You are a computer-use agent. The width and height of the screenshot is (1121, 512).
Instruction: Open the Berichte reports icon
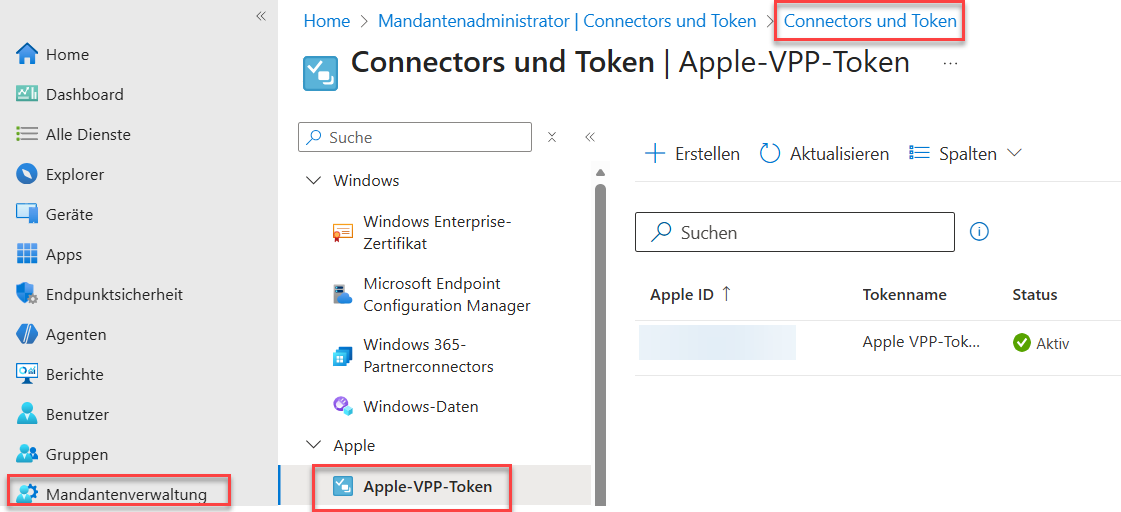pyautogui.click(x=27, y=374)
